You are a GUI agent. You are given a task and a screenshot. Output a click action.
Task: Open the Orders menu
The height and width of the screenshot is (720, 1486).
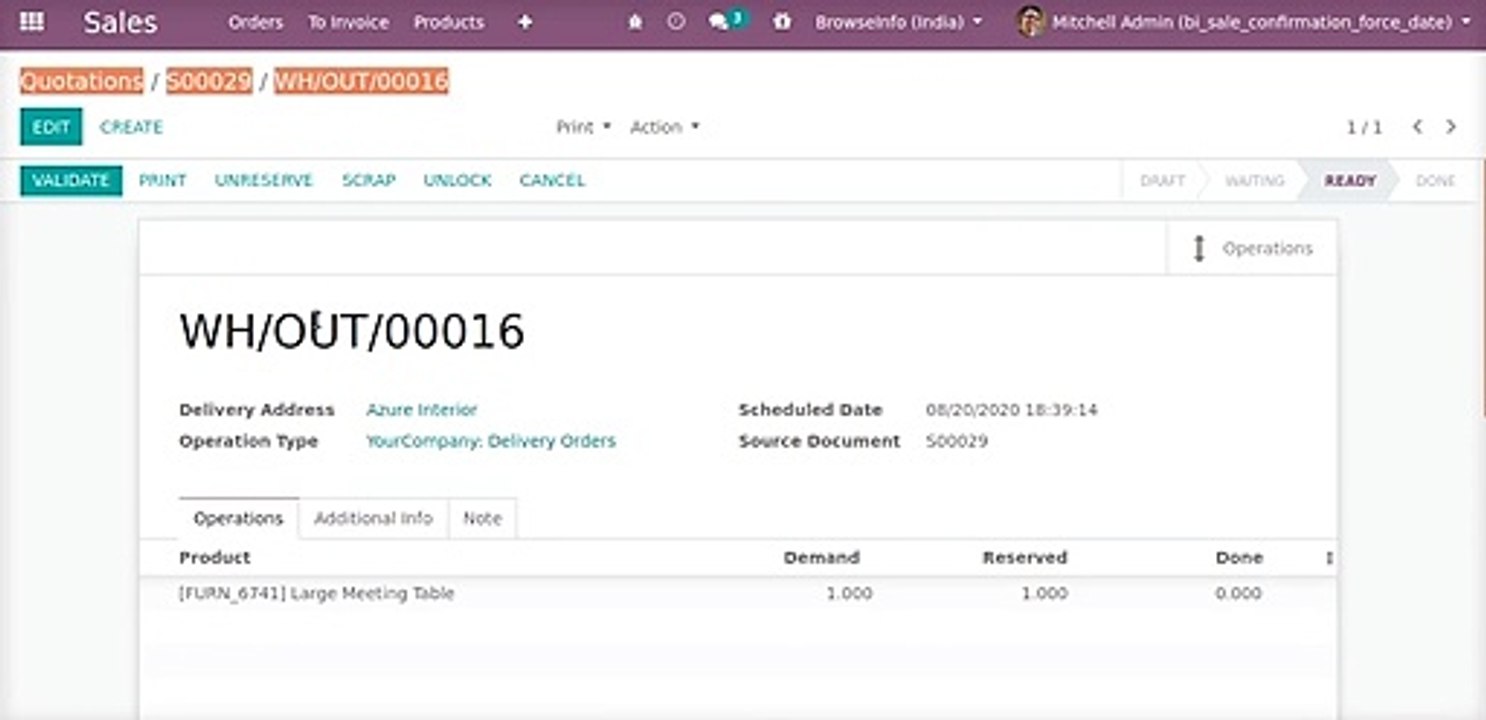[x=255, y=22]
